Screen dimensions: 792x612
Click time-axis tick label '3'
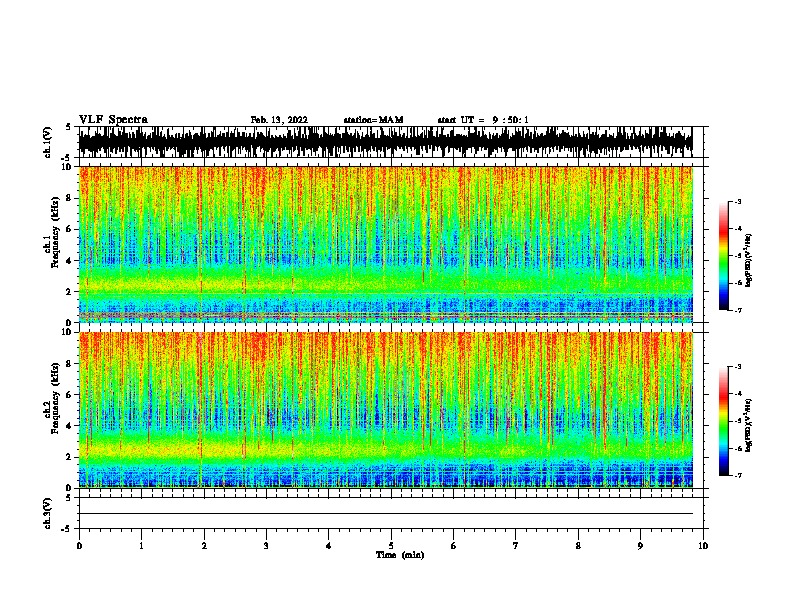266,546
